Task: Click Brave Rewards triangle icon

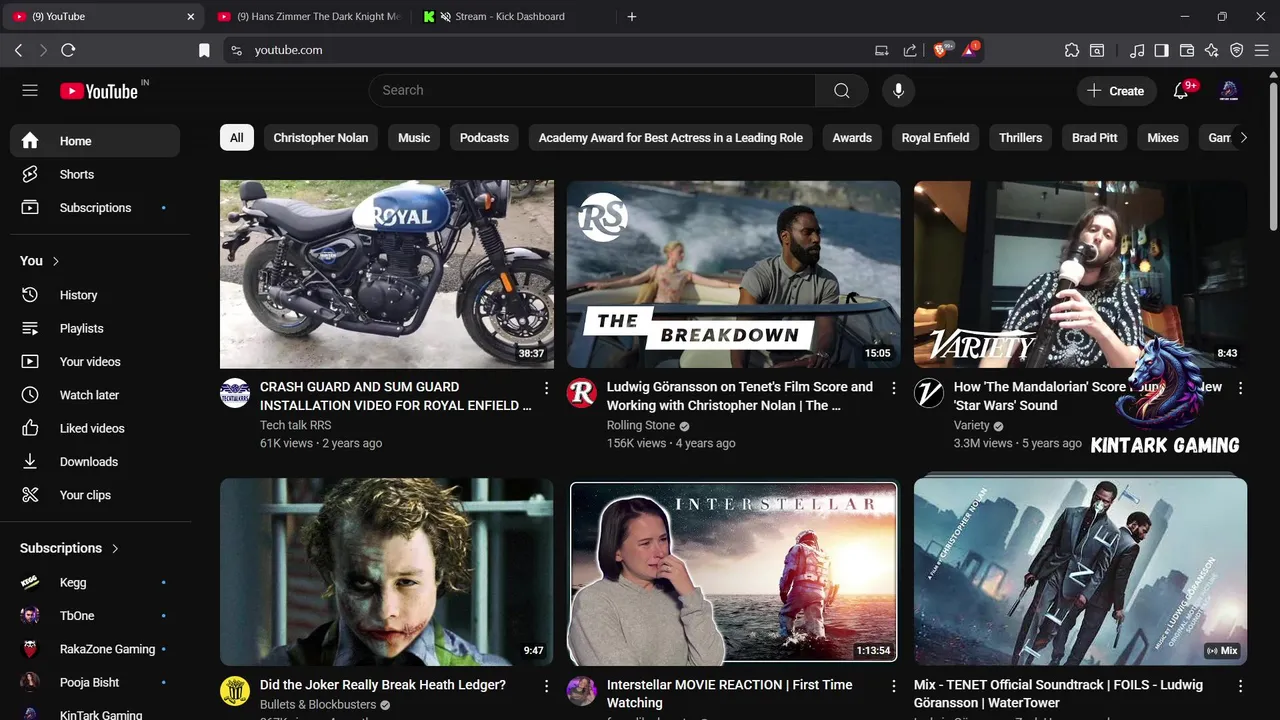Action: tap(970, 50)
